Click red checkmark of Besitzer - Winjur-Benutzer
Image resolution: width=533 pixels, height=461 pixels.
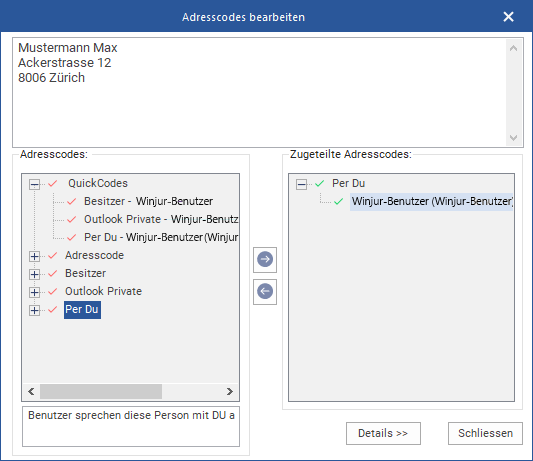coord(72,202)
